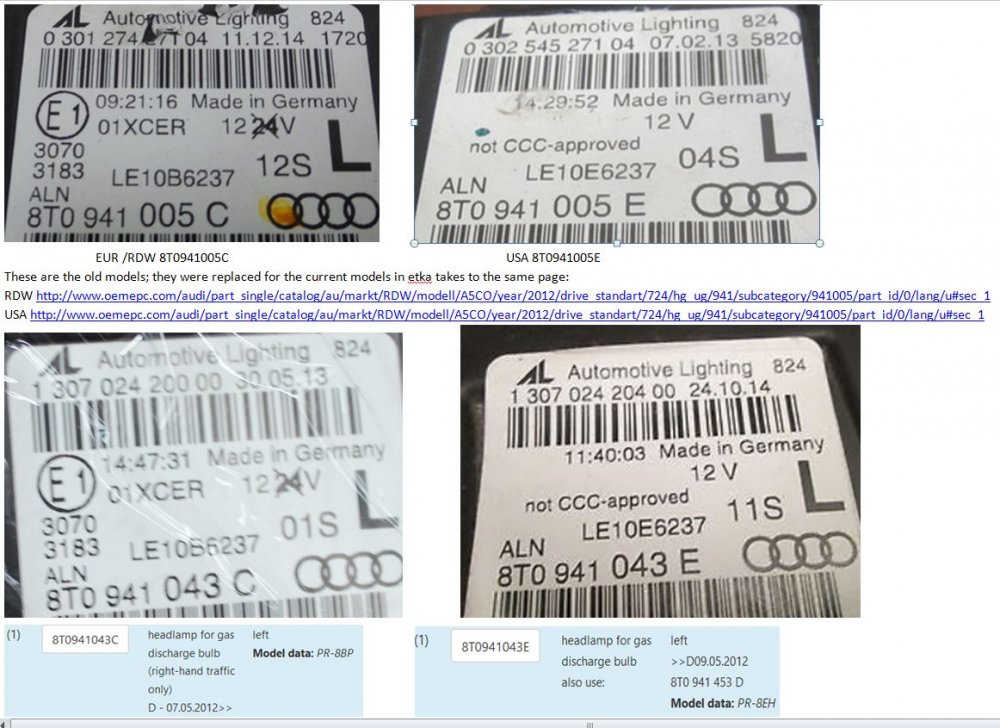Click the left arrow of horizontal scrollbar
Image resolution: width=1000 pixels, height=728 pixels.
coord(4,724)
